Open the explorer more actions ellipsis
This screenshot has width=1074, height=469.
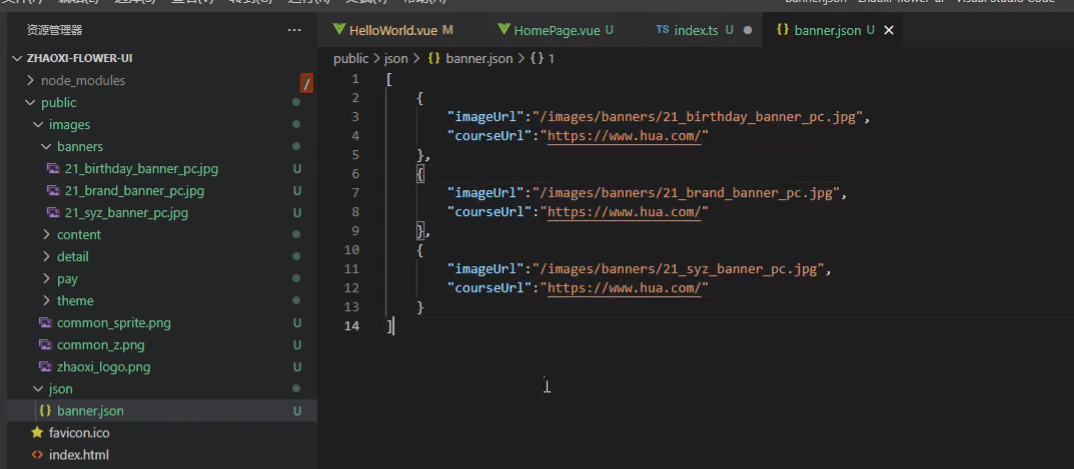[295, 30]
